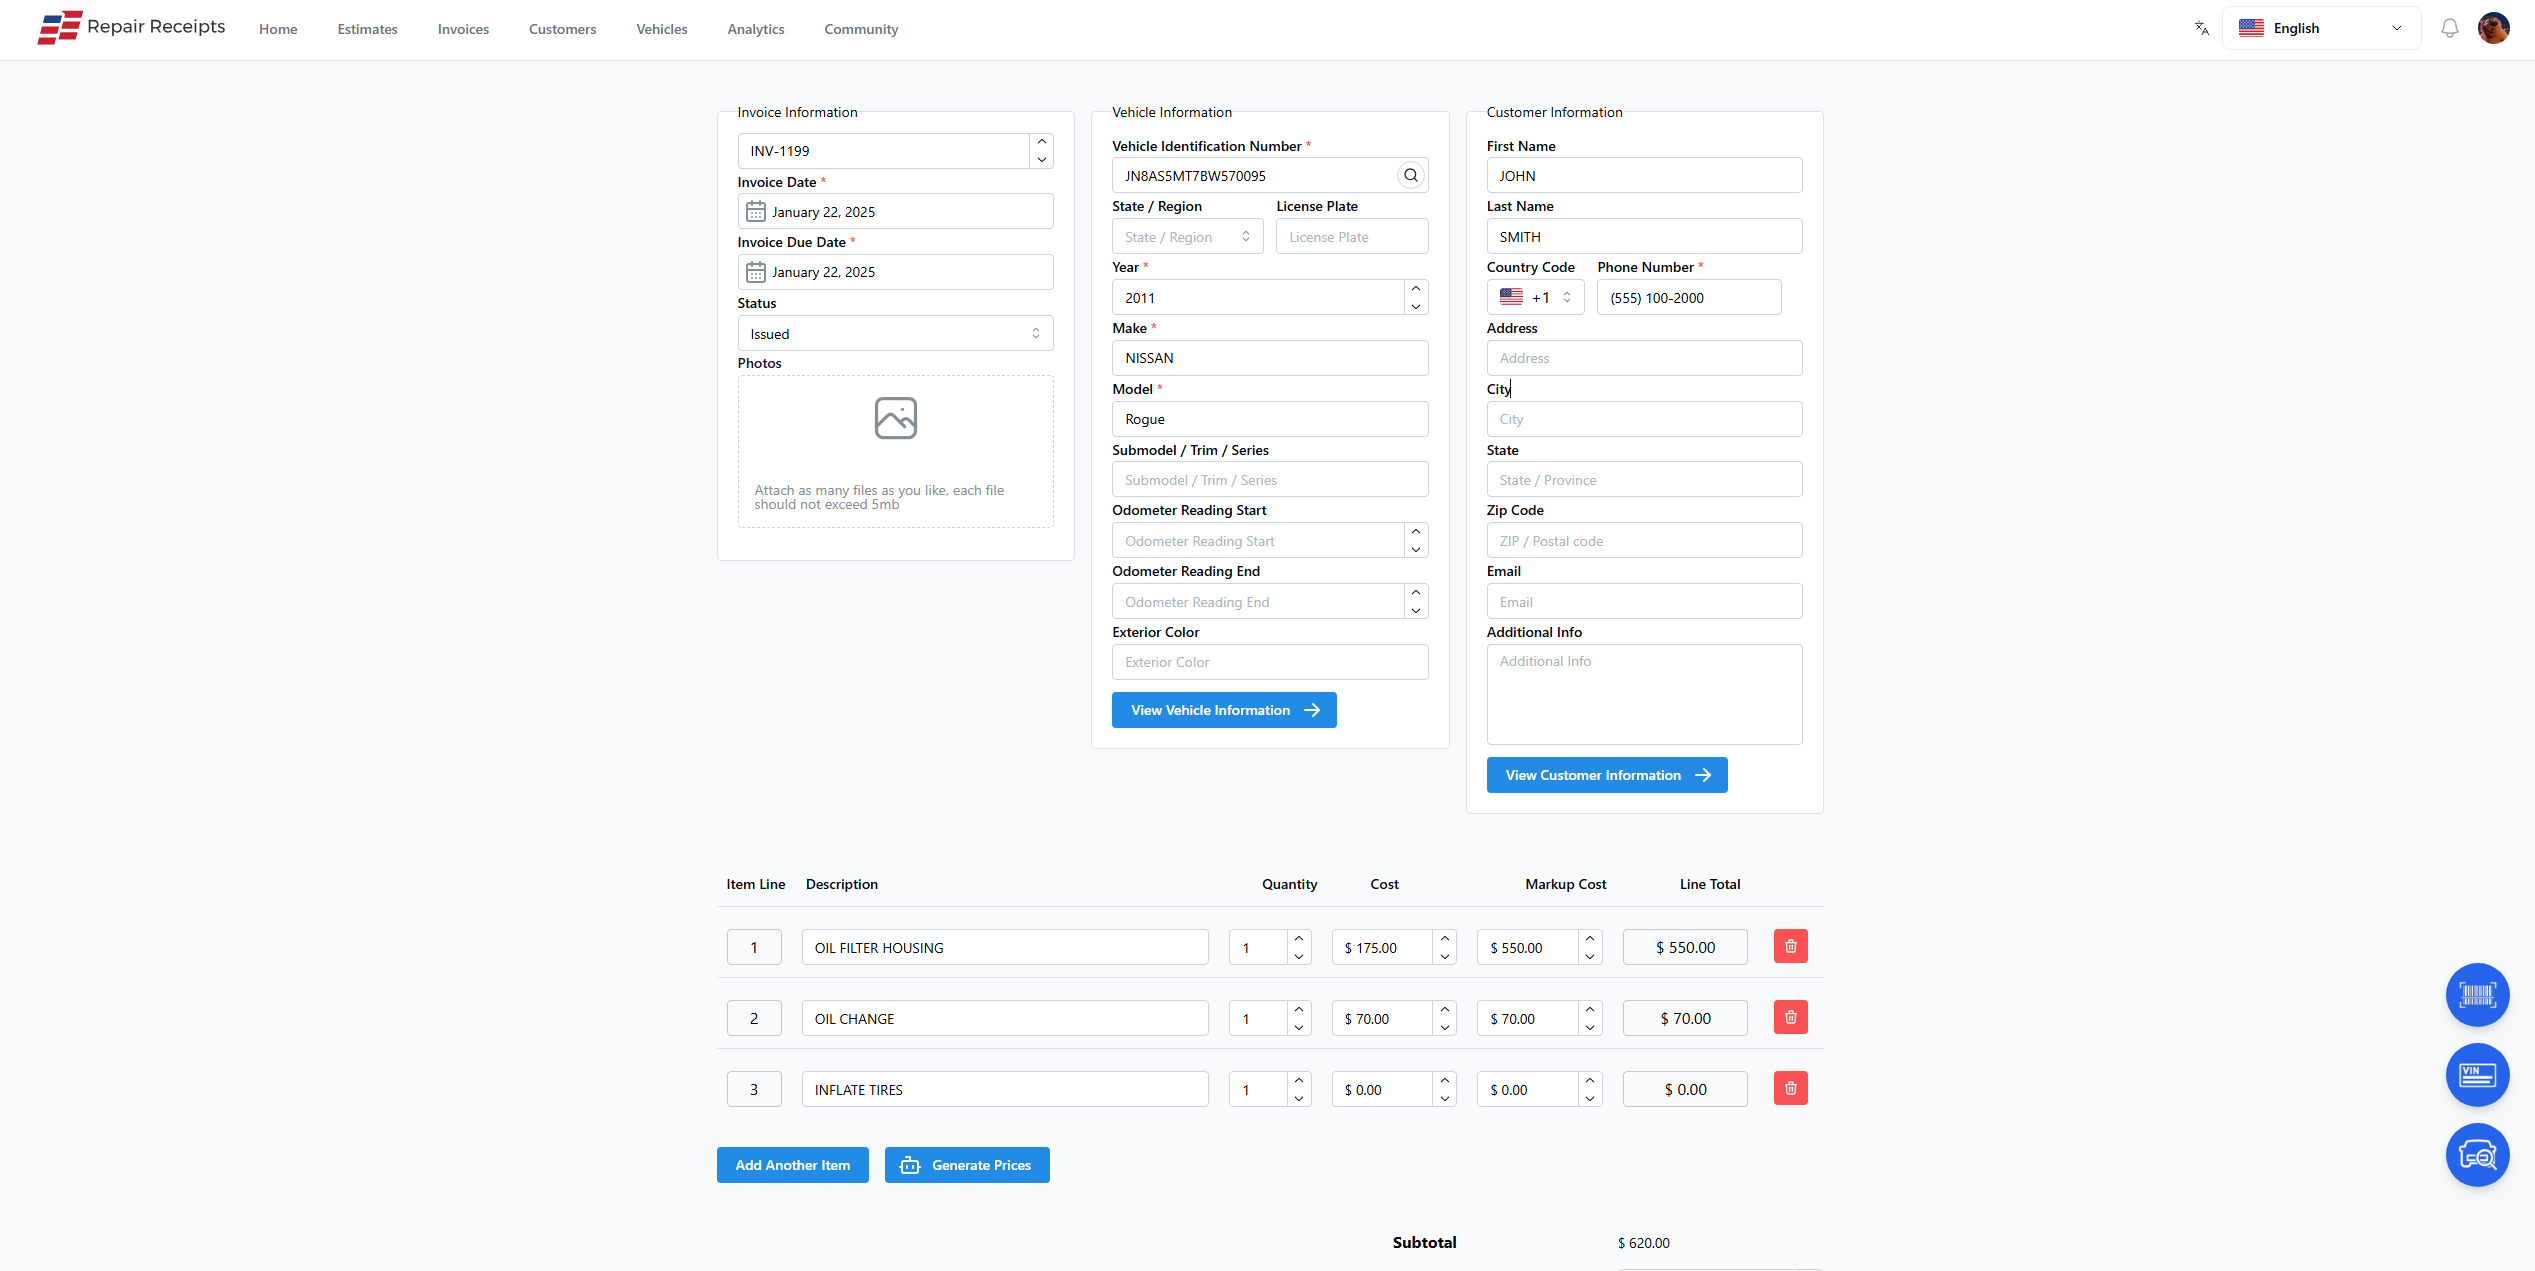
Task: Decrease the invoice number stepper
Action: pos(1041,160)
